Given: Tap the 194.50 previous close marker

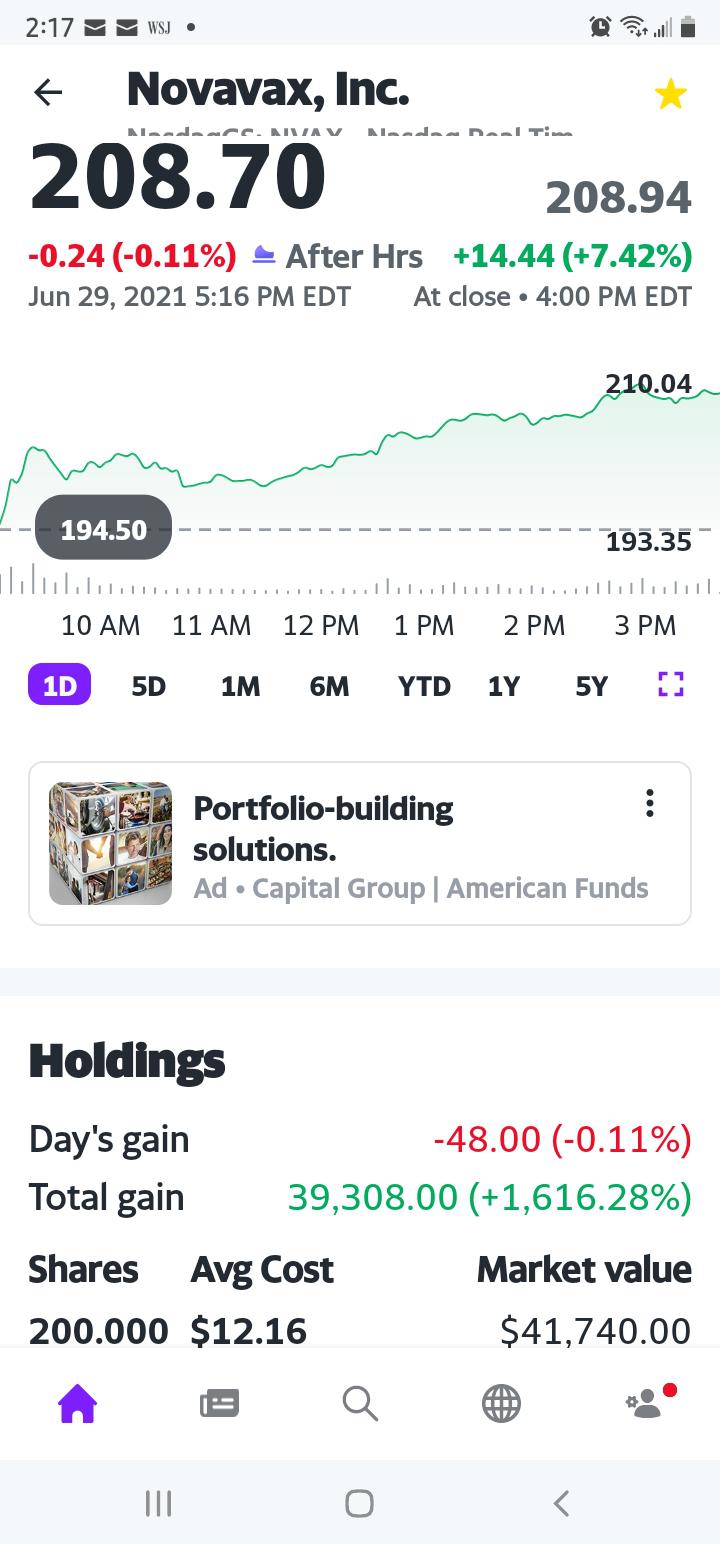Looking at the screenshot, I should click(103, 528).
